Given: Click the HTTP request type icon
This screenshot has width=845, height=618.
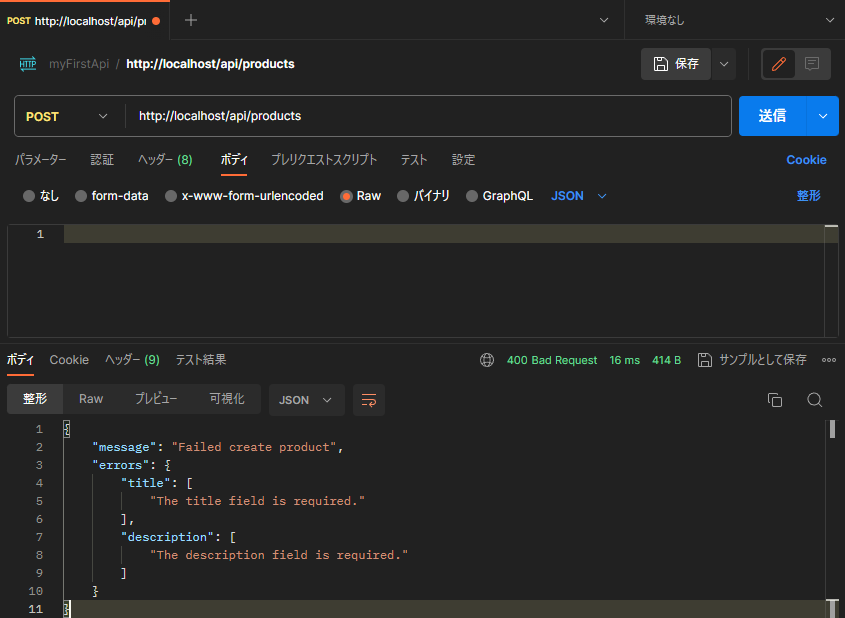Looking at the screenshot, I should pyautogui.click(x=27, y=64).
